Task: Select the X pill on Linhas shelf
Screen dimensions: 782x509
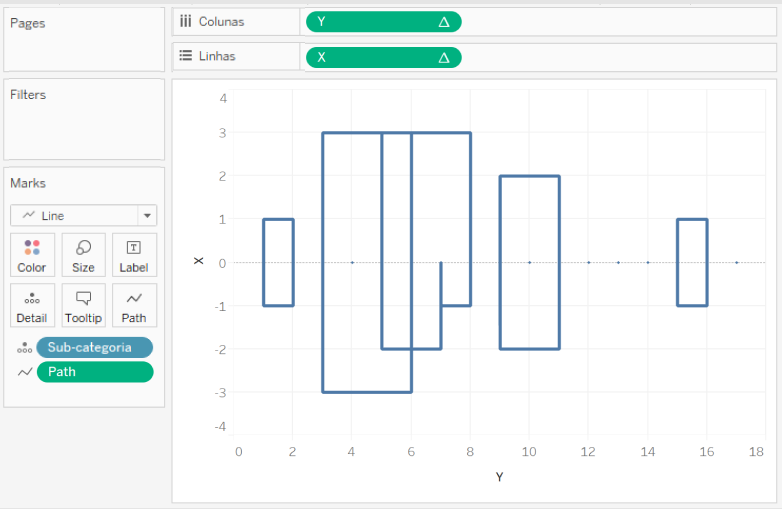Action: tap(384, 57)
